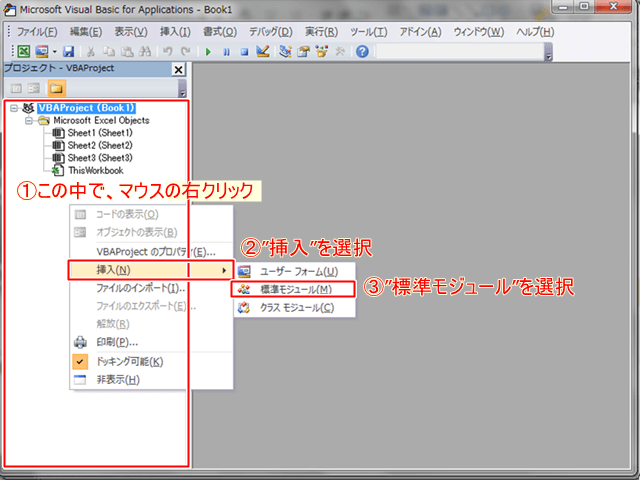This screenshot has height=480, width=640.
Task: Select Sheet2 (Sheet2) in the project tree
Action: pyautogui.click(x=100, y=145)
